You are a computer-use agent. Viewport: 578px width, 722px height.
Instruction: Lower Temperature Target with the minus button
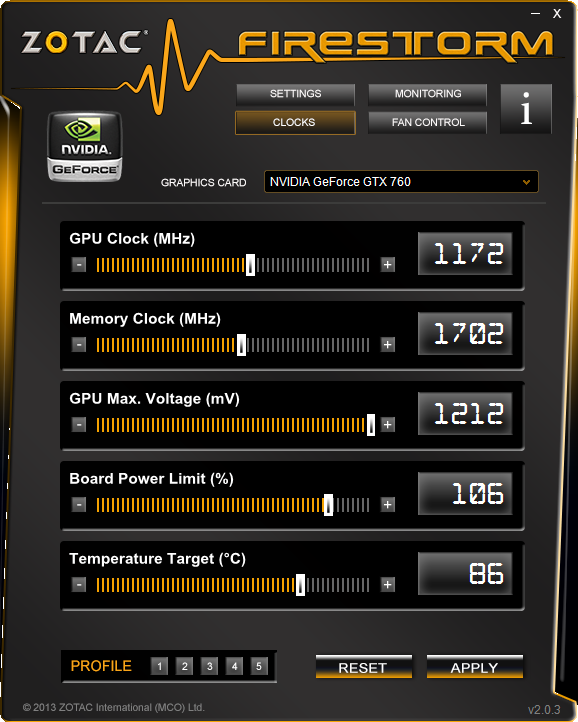79,585
